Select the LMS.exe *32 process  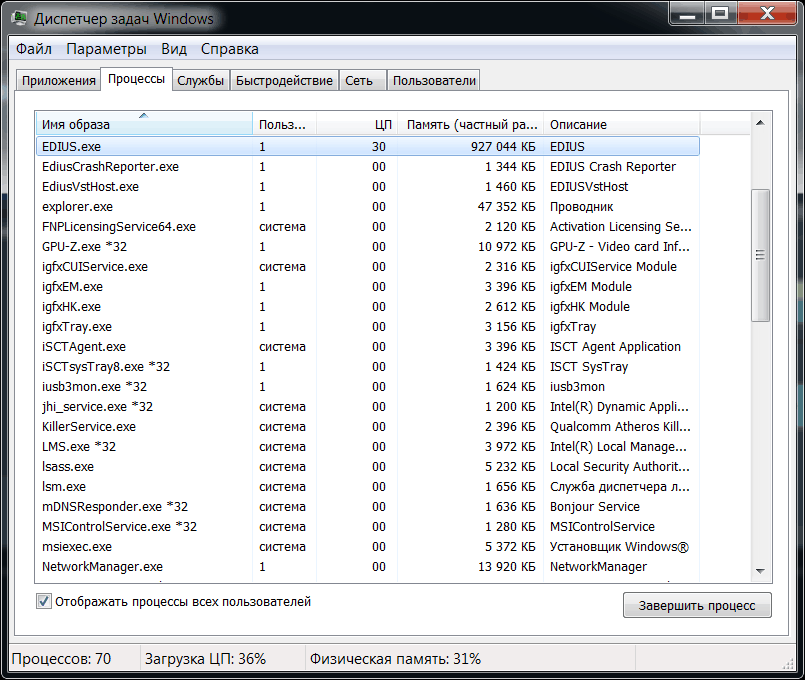point(368,447)
